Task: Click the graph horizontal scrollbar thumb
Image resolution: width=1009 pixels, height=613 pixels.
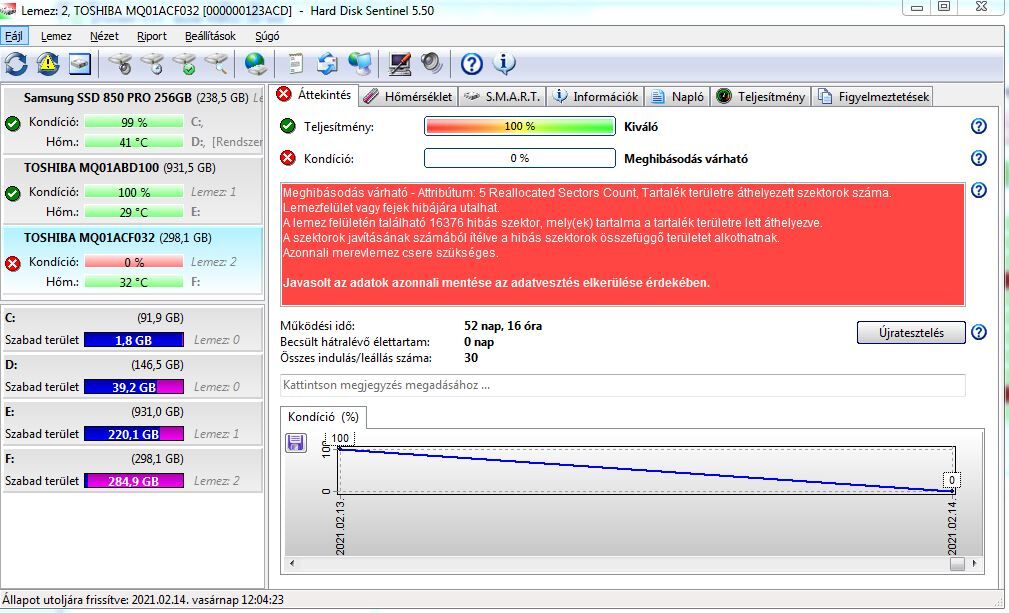Action: pos(958,564)
